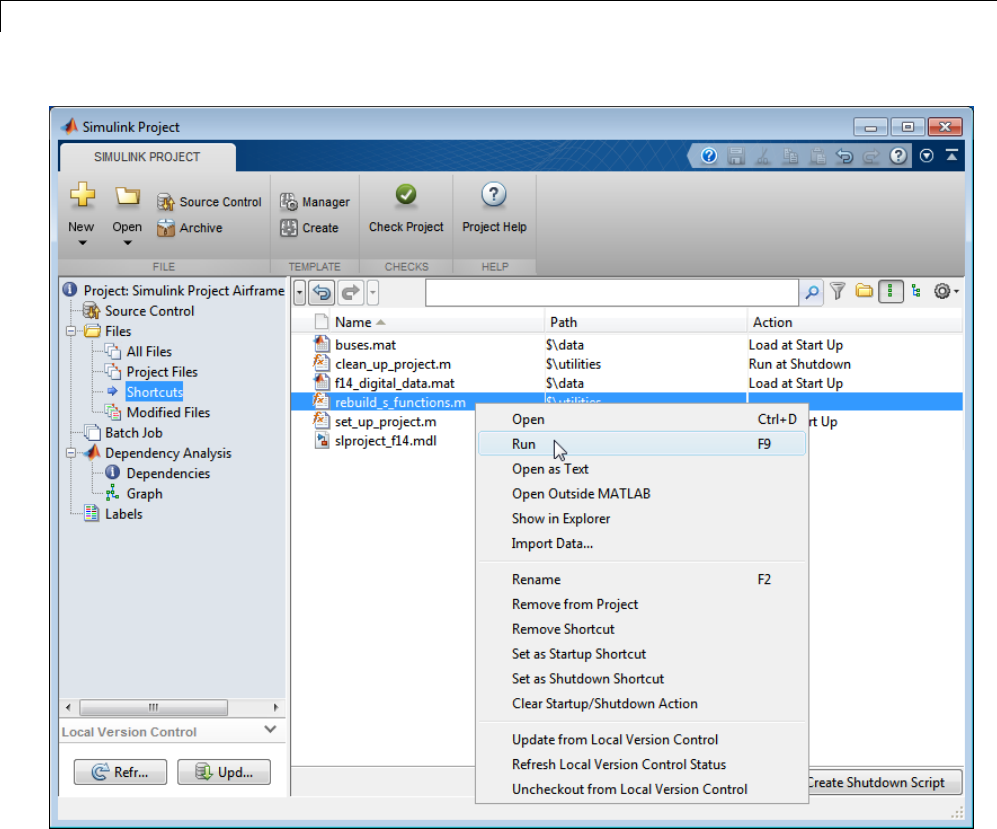This screenshot has width=997, height=829.
Task: Click the redo icon in quick access bar
Action: pos(871,156)
